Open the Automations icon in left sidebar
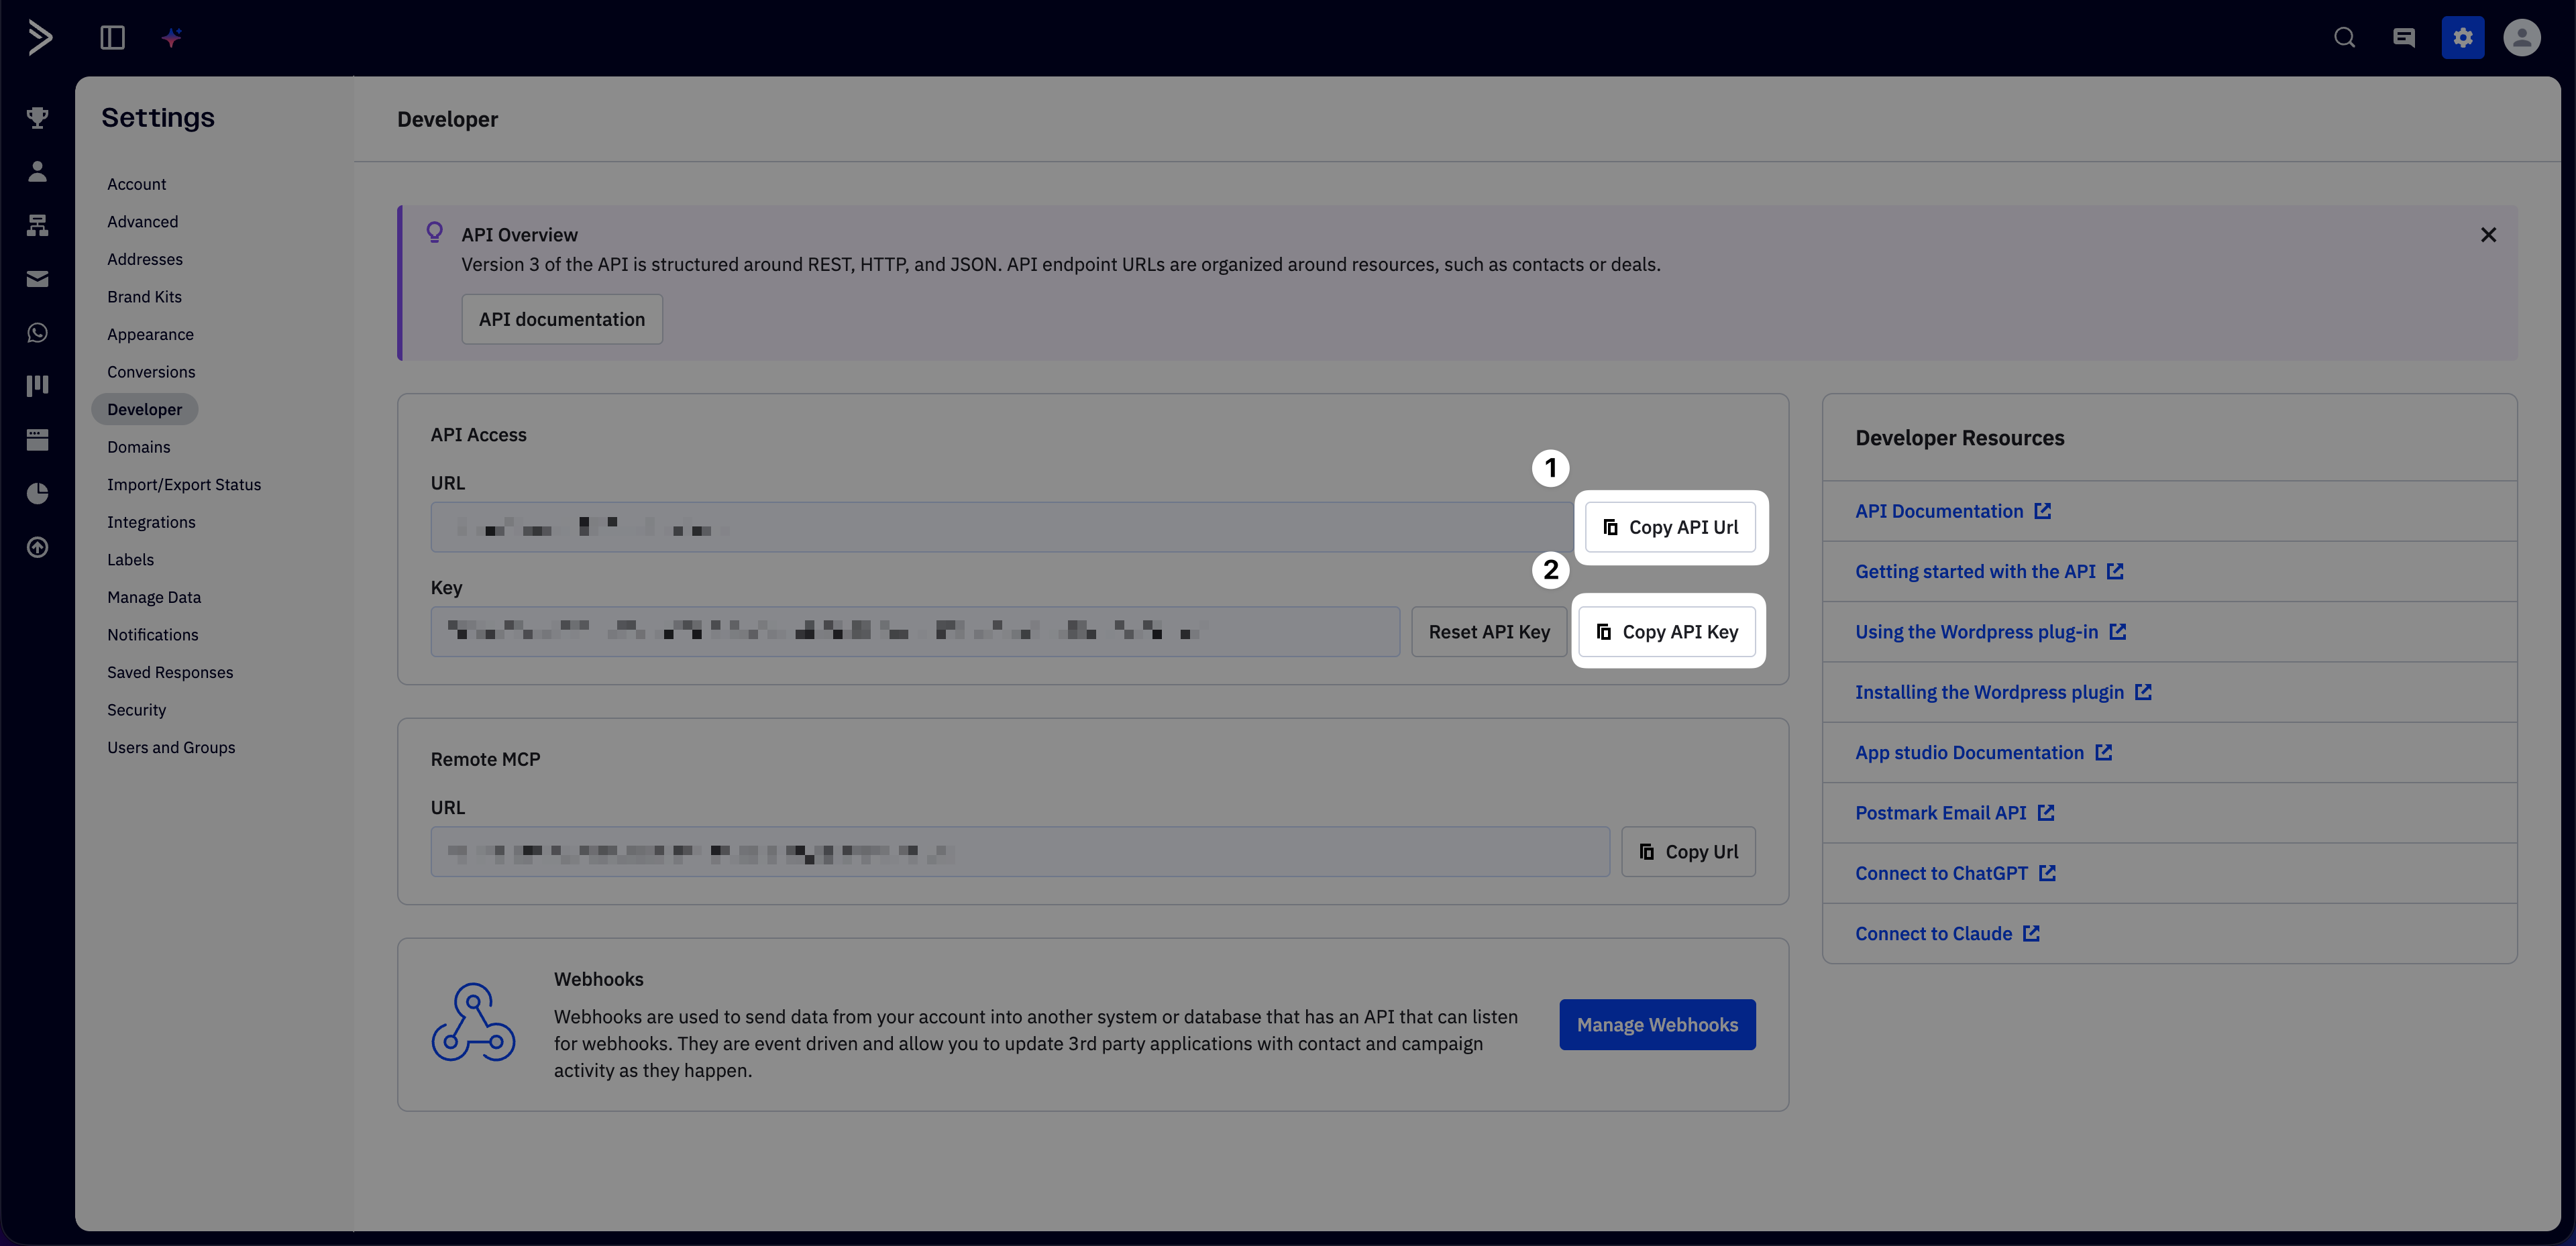This screenshot has height=1246, width=2576. coord(38,225)
